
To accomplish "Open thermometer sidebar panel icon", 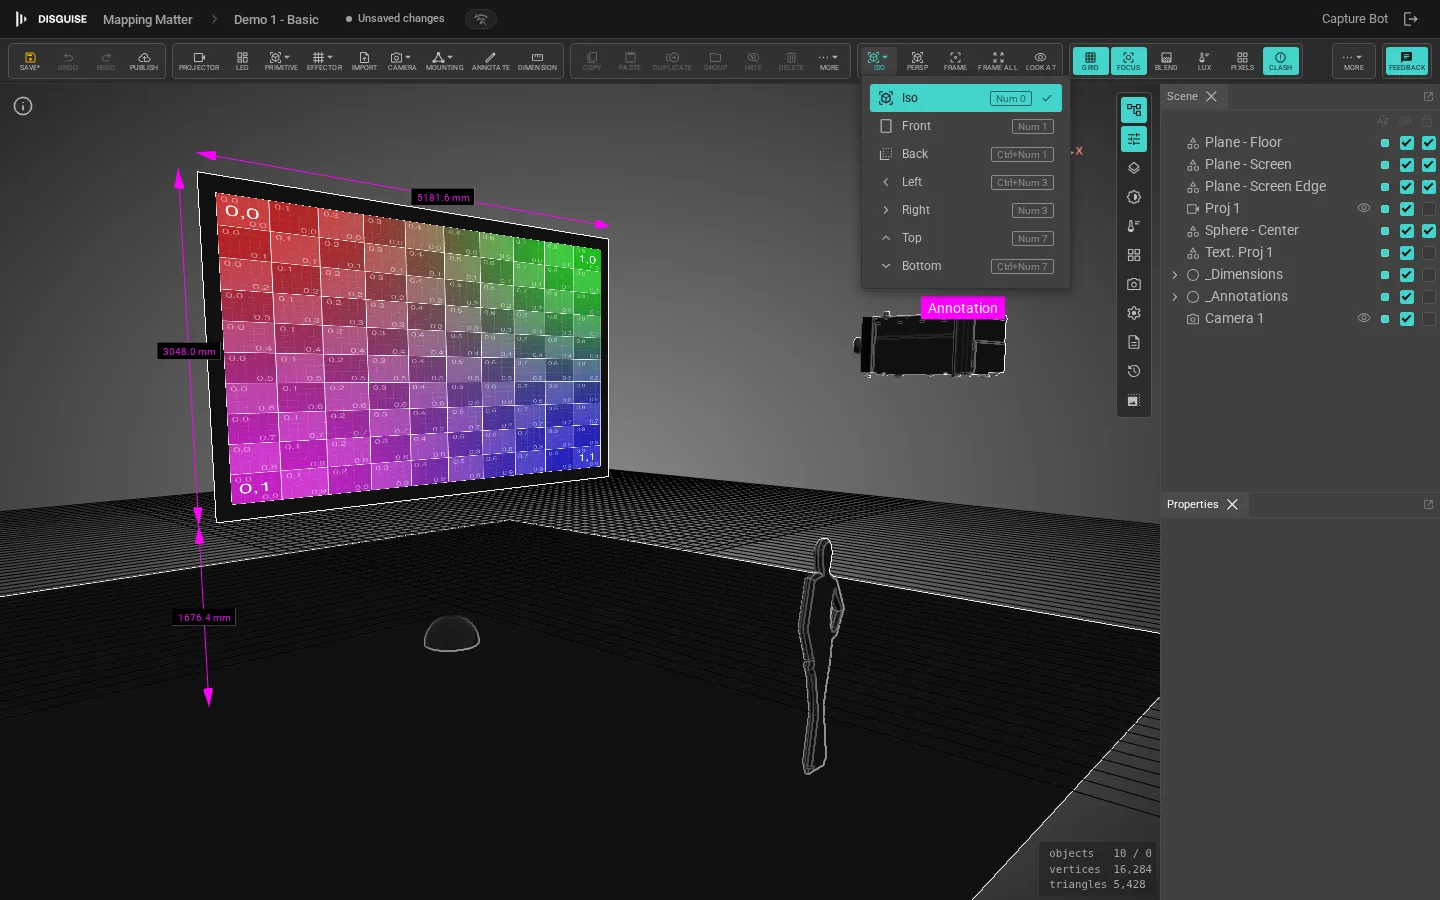I will tap(1133, 226).
